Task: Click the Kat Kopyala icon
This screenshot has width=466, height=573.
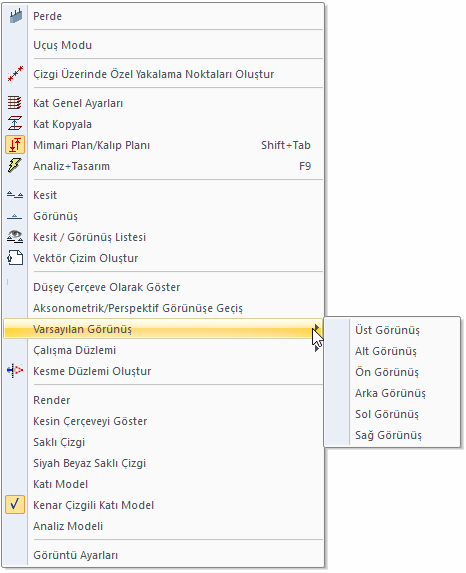Action: tap(15, 124)
